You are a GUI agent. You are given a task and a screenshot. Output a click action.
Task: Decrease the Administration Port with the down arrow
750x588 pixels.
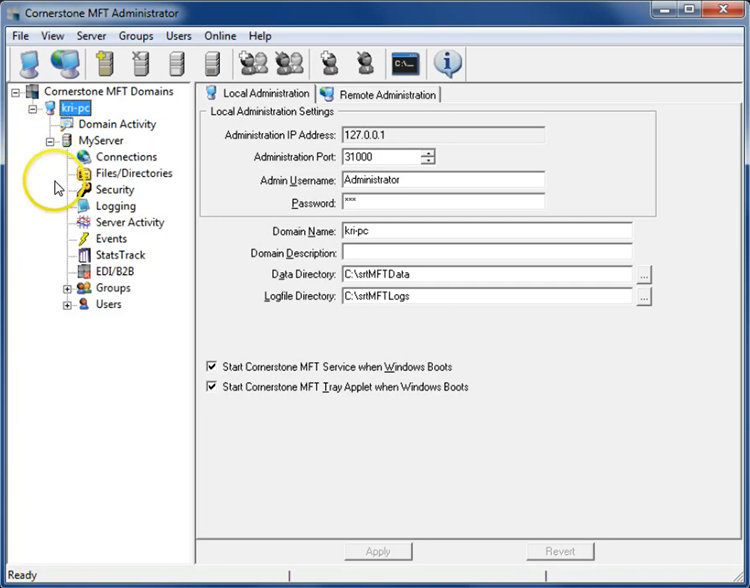[x=428, y=160]
